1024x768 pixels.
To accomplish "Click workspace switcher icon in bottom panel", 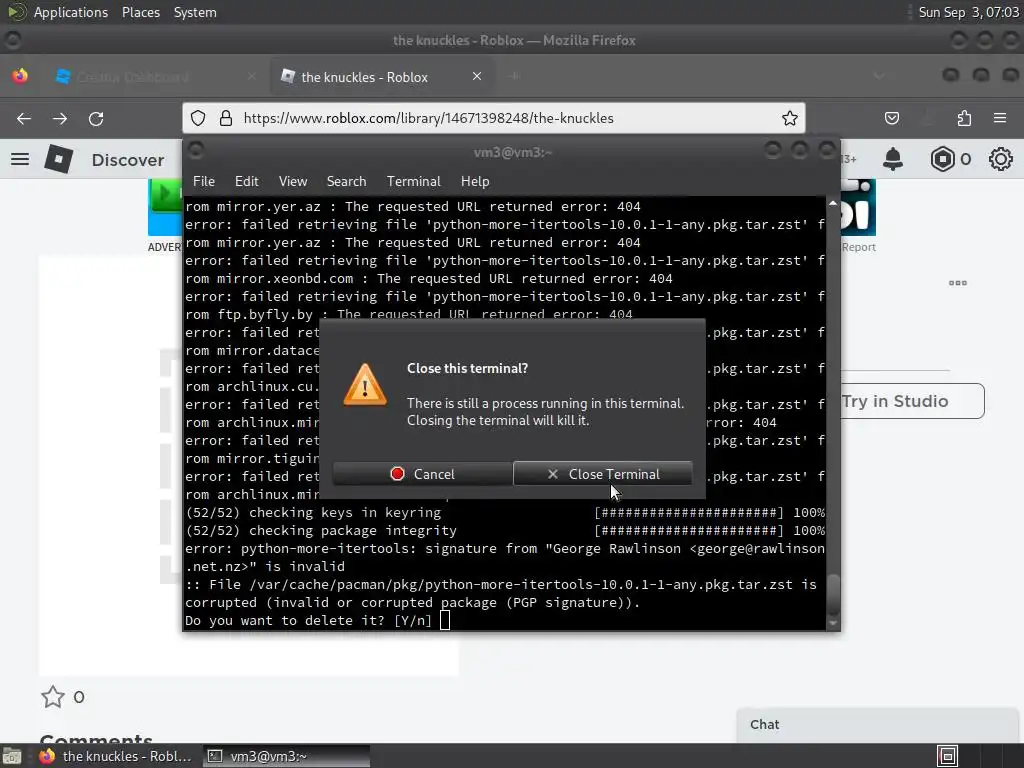I will click(948, 756).
